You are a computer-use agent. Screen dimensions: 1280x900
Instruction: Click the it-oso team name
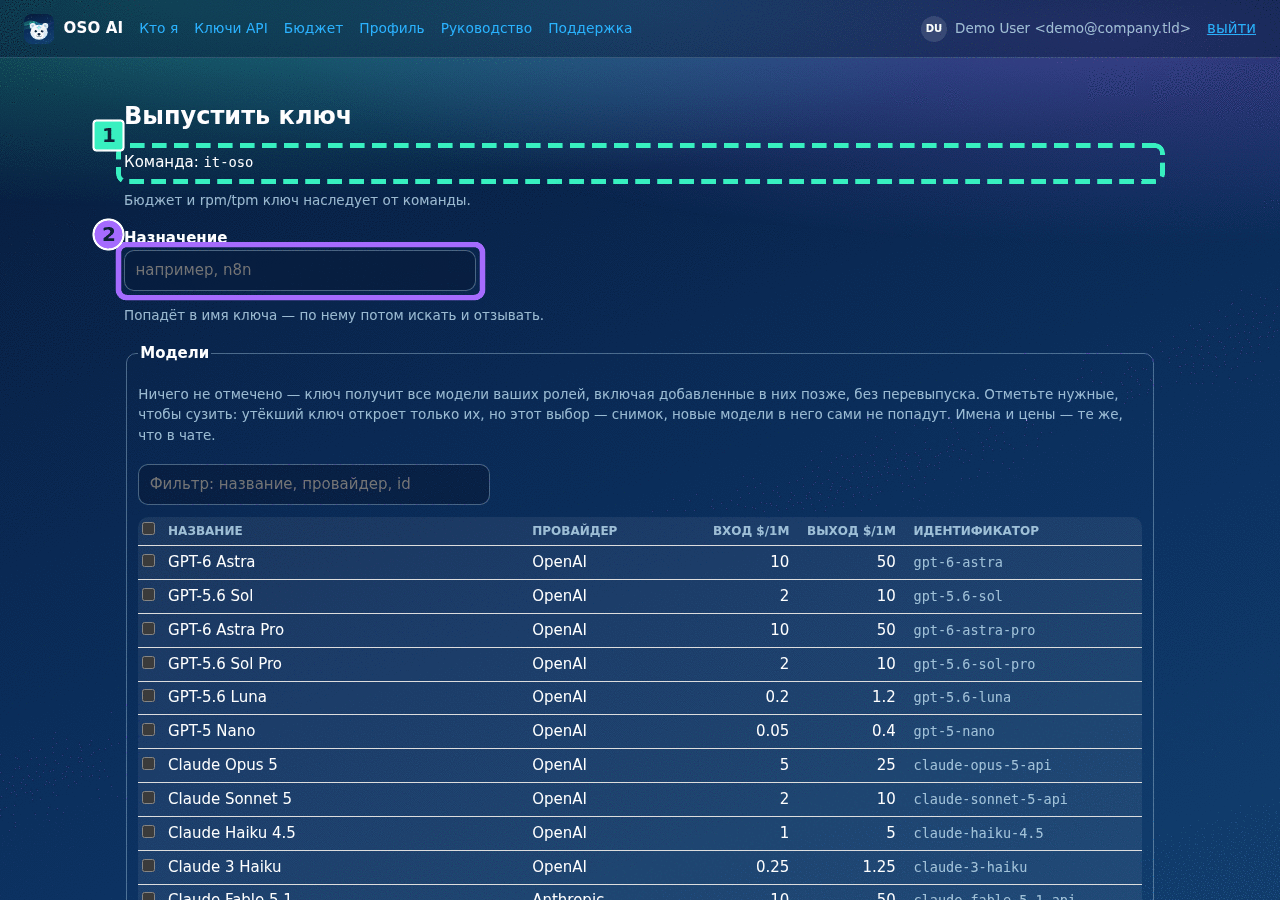(x=228, y=162)
